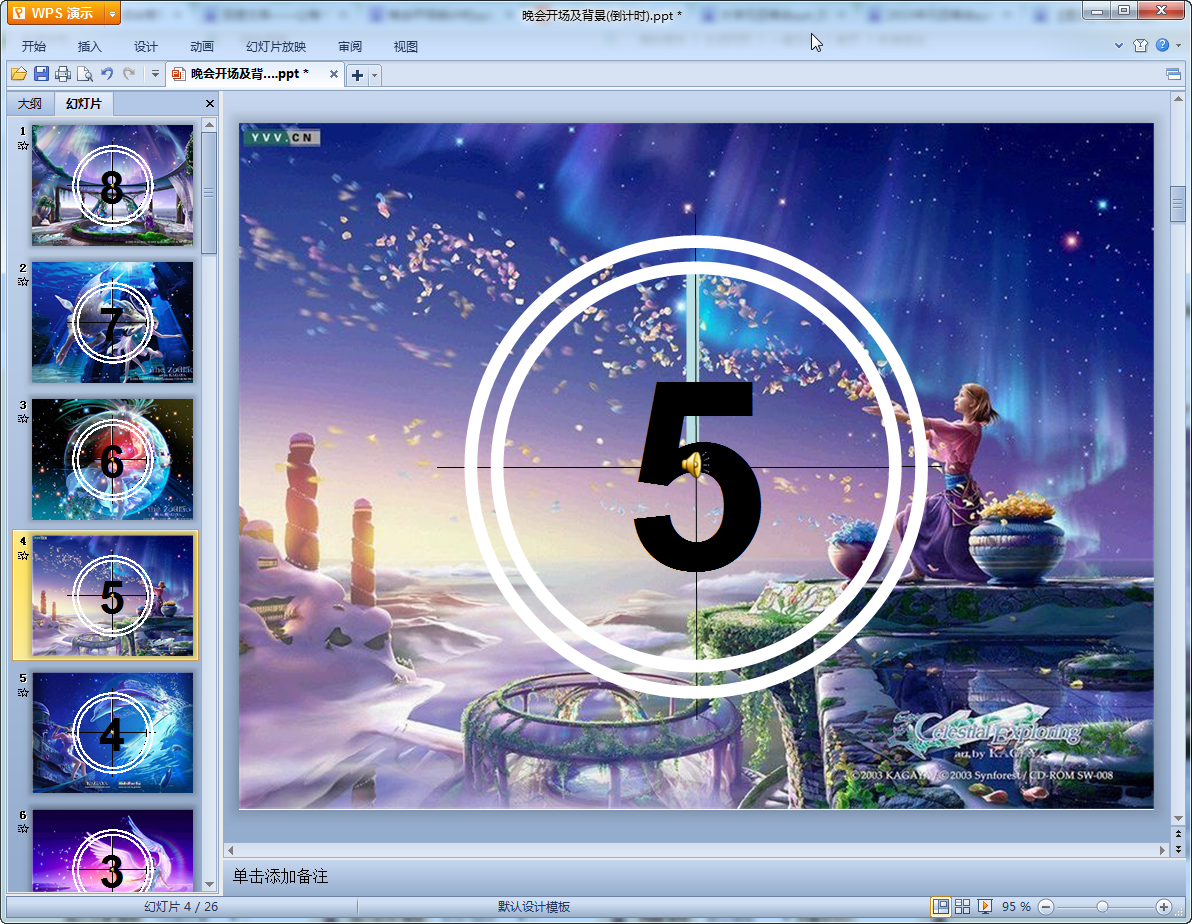Click the animation star icon under slide 4
This screenshot has width=1192, height=924.
click(x=23, y=556)
